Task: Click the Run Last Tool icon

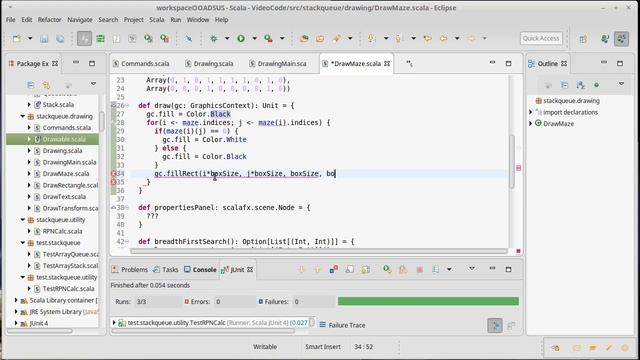Action: click(268, 38)
